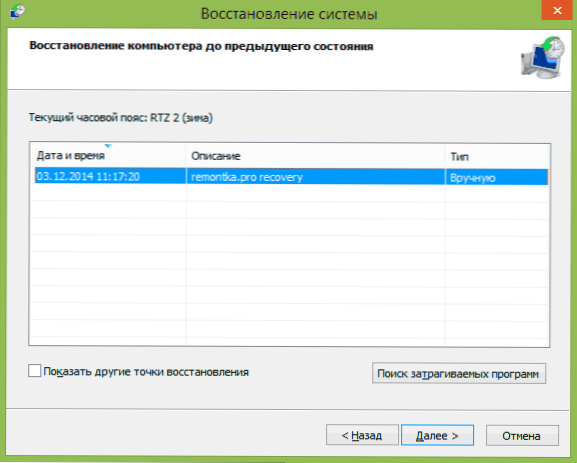Screen dimensions: 577x463
Task: Click the Текущий часовой пояс text
Action: [x=121, y=118]
